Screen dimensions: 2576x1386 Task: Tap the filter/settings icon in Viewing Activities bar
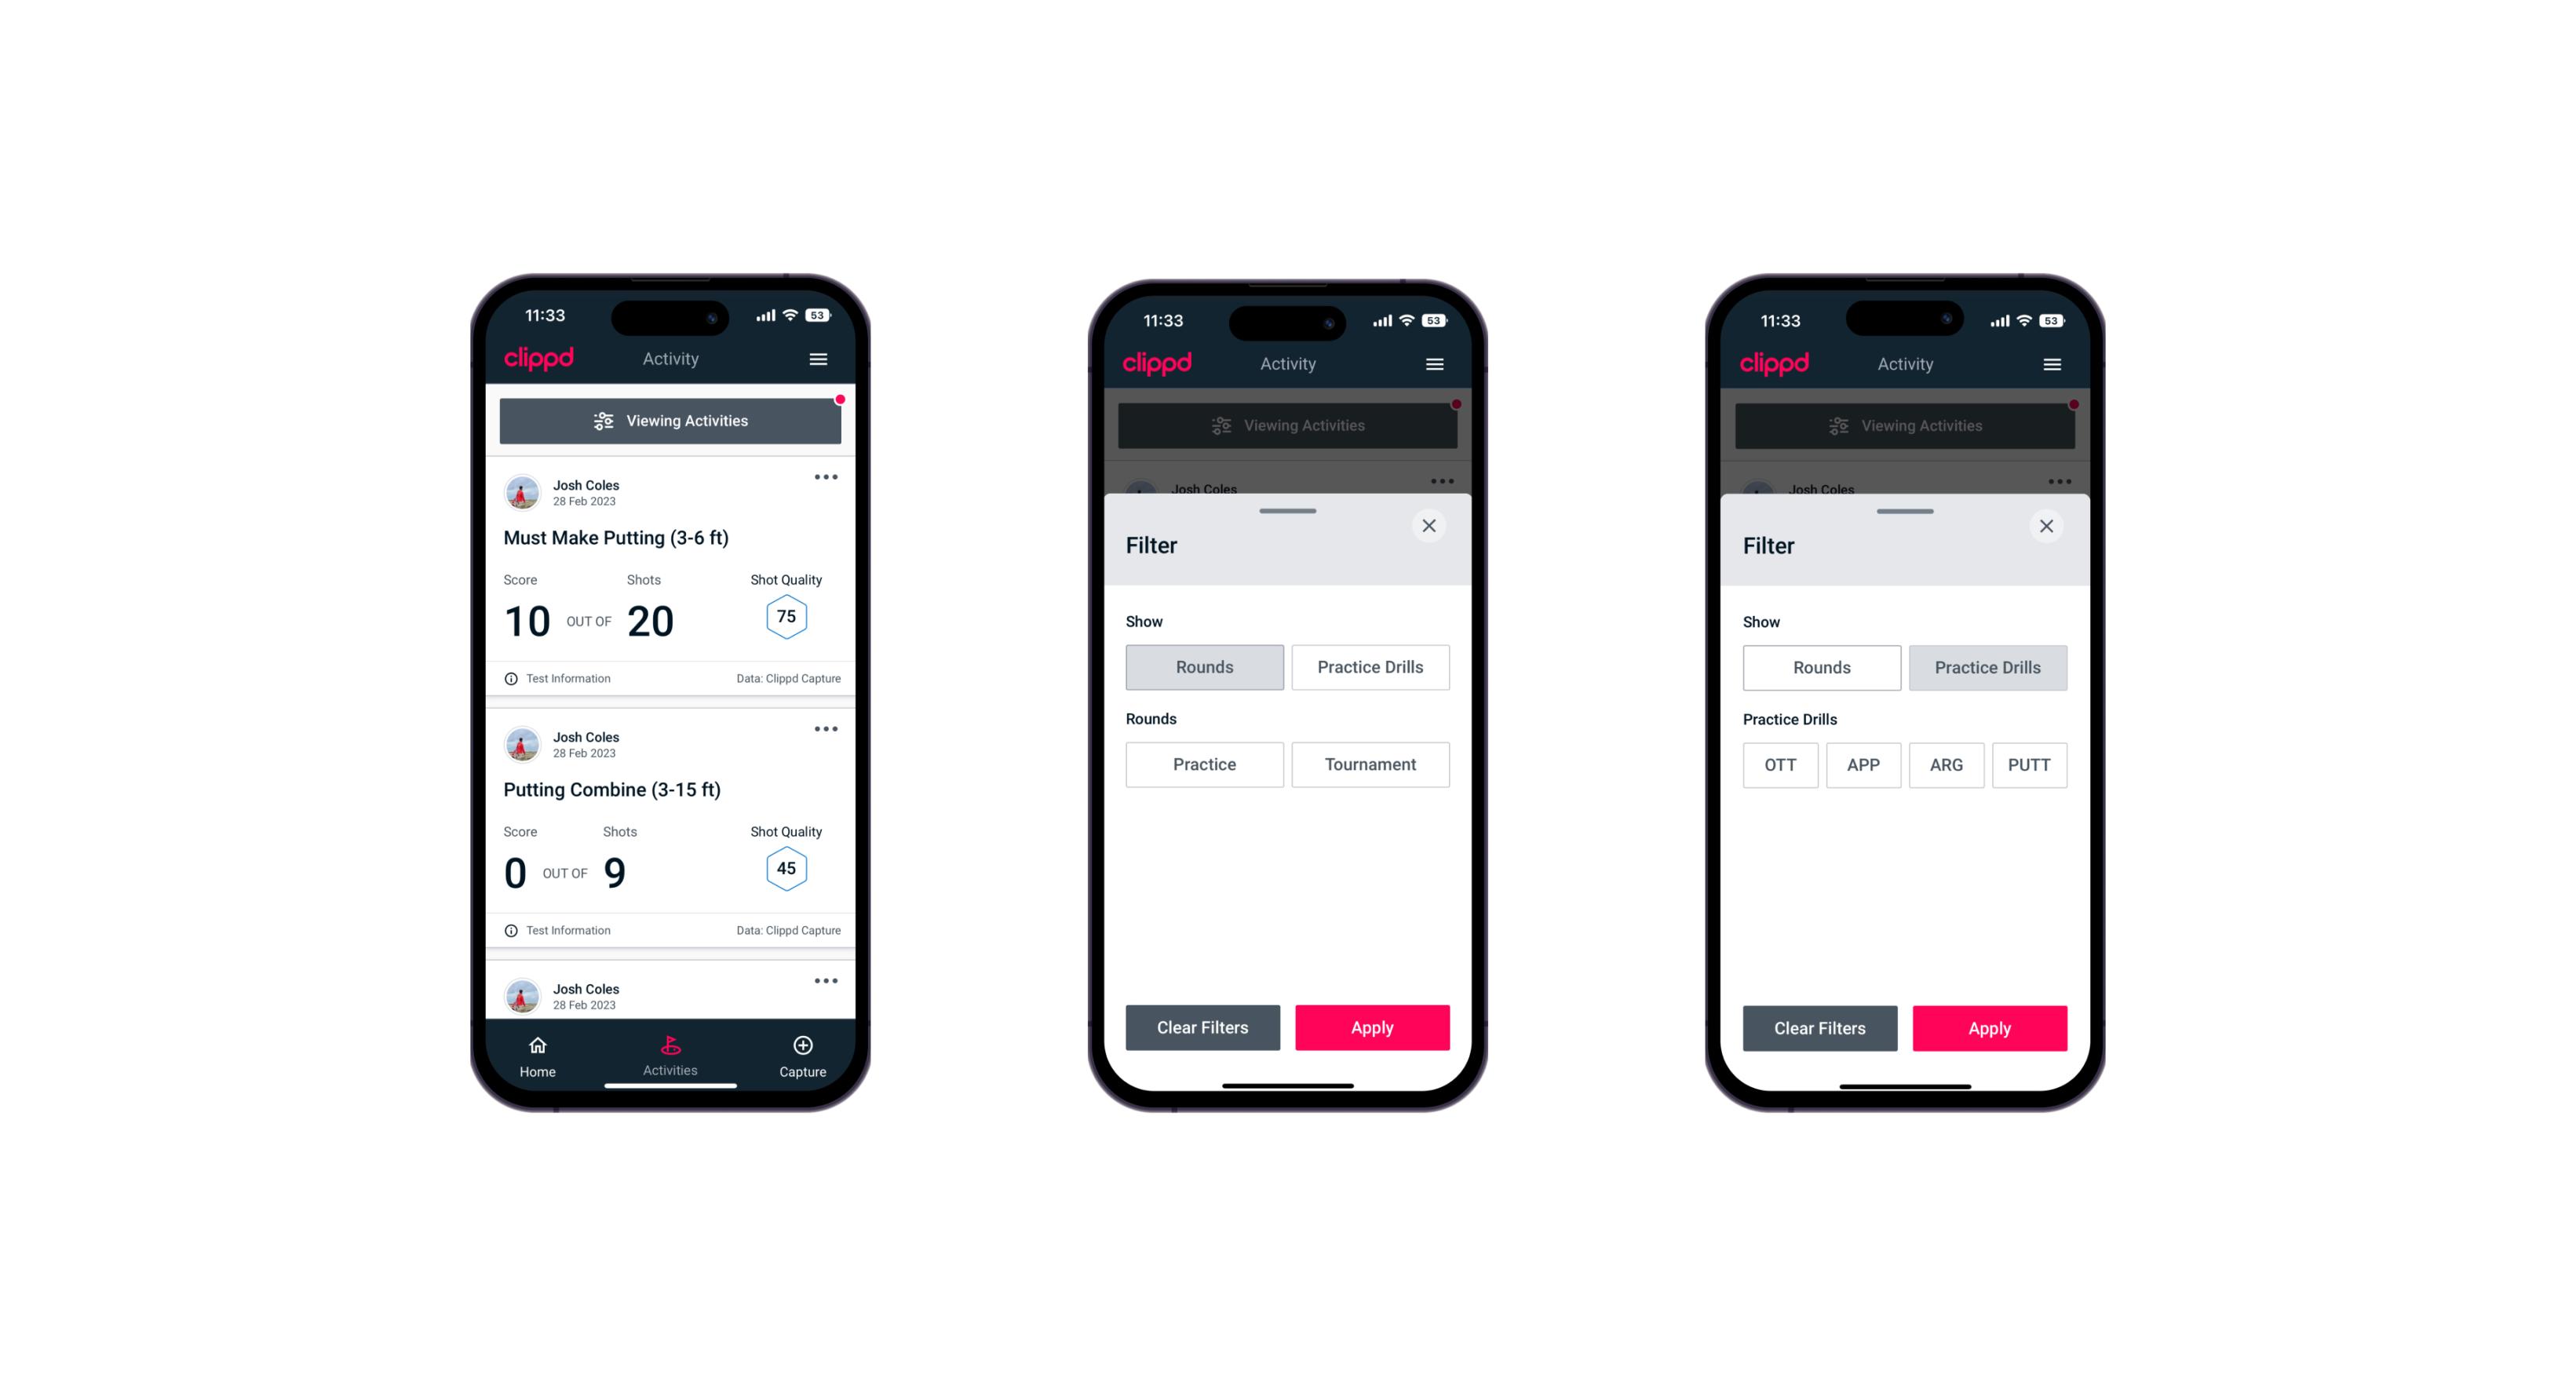click(x=603, y=421)
